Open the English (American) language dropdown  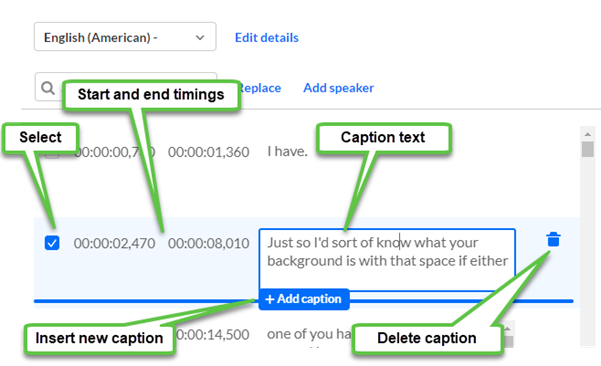click(125, 37)
